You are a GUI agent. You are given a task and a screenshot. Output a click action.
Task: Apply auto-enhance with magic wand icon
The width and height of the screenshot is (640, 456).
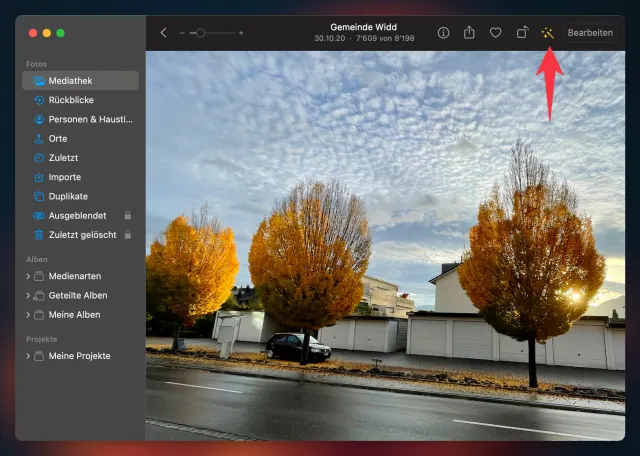(547, 33)
